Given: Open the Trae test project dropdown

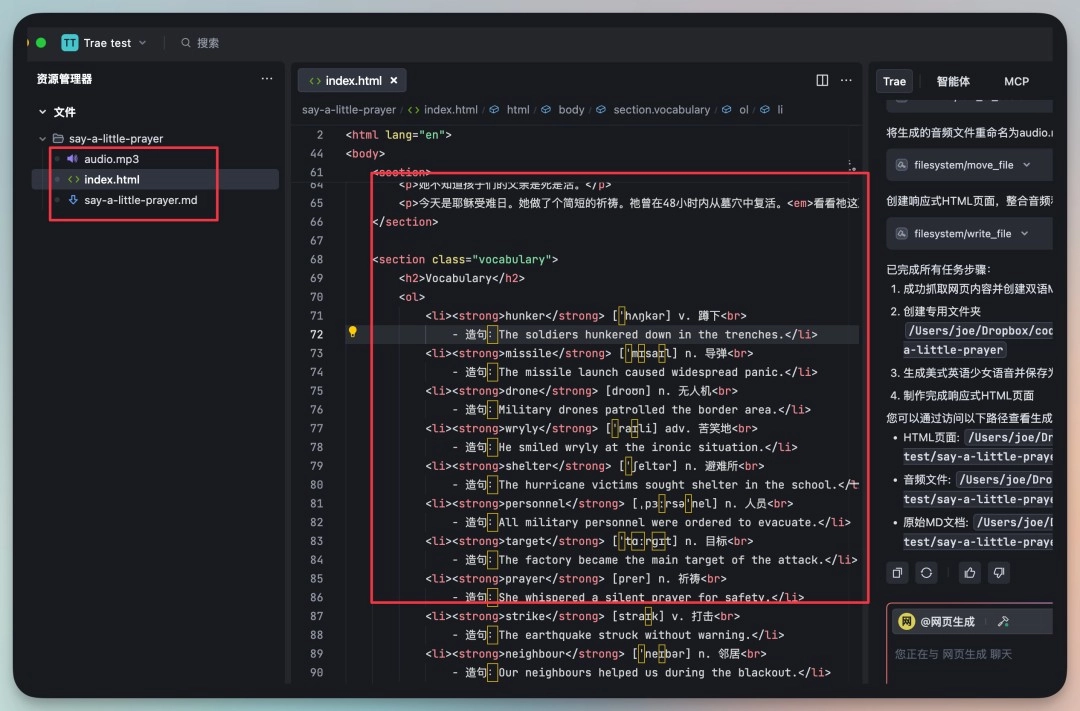Looking at the screenshot, I should [104, 43].
